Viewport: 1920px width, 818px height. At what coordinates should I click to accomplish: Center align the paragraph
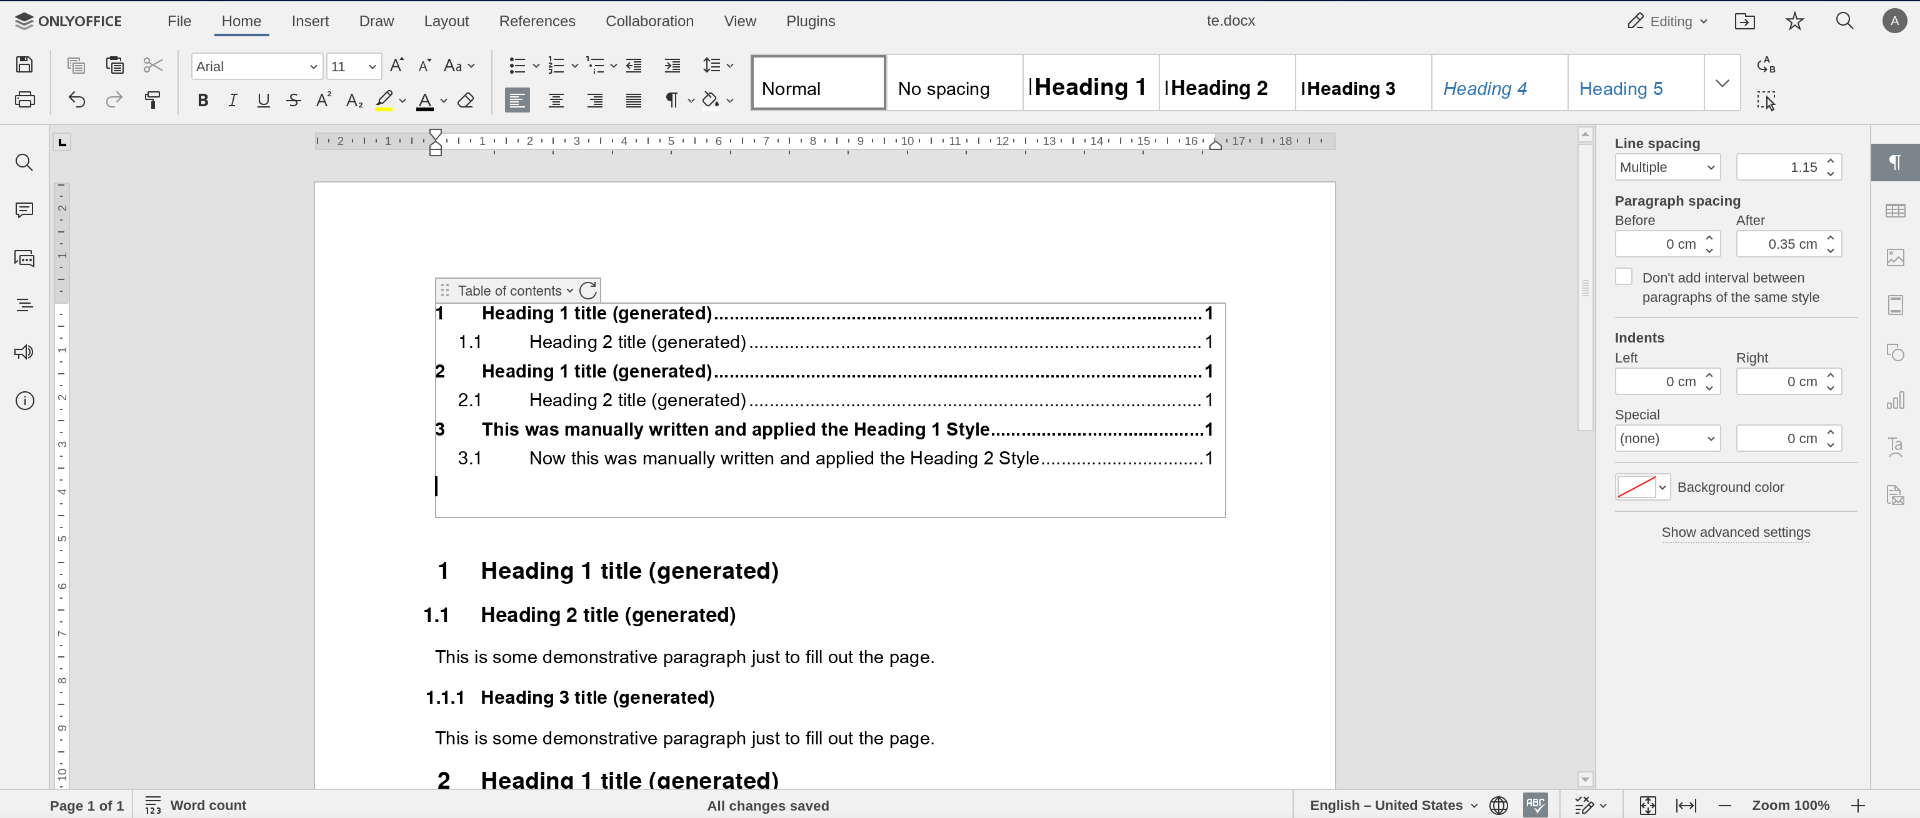[556, 100]
